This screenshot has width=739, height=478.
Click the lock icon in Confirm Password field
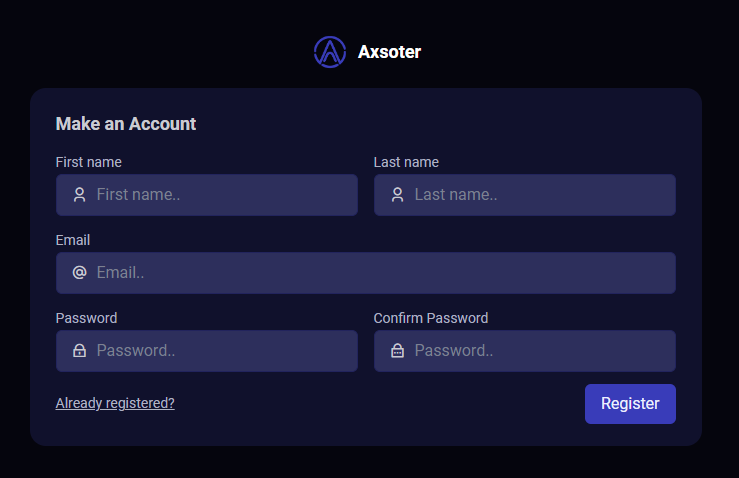[x=398, y=350]
